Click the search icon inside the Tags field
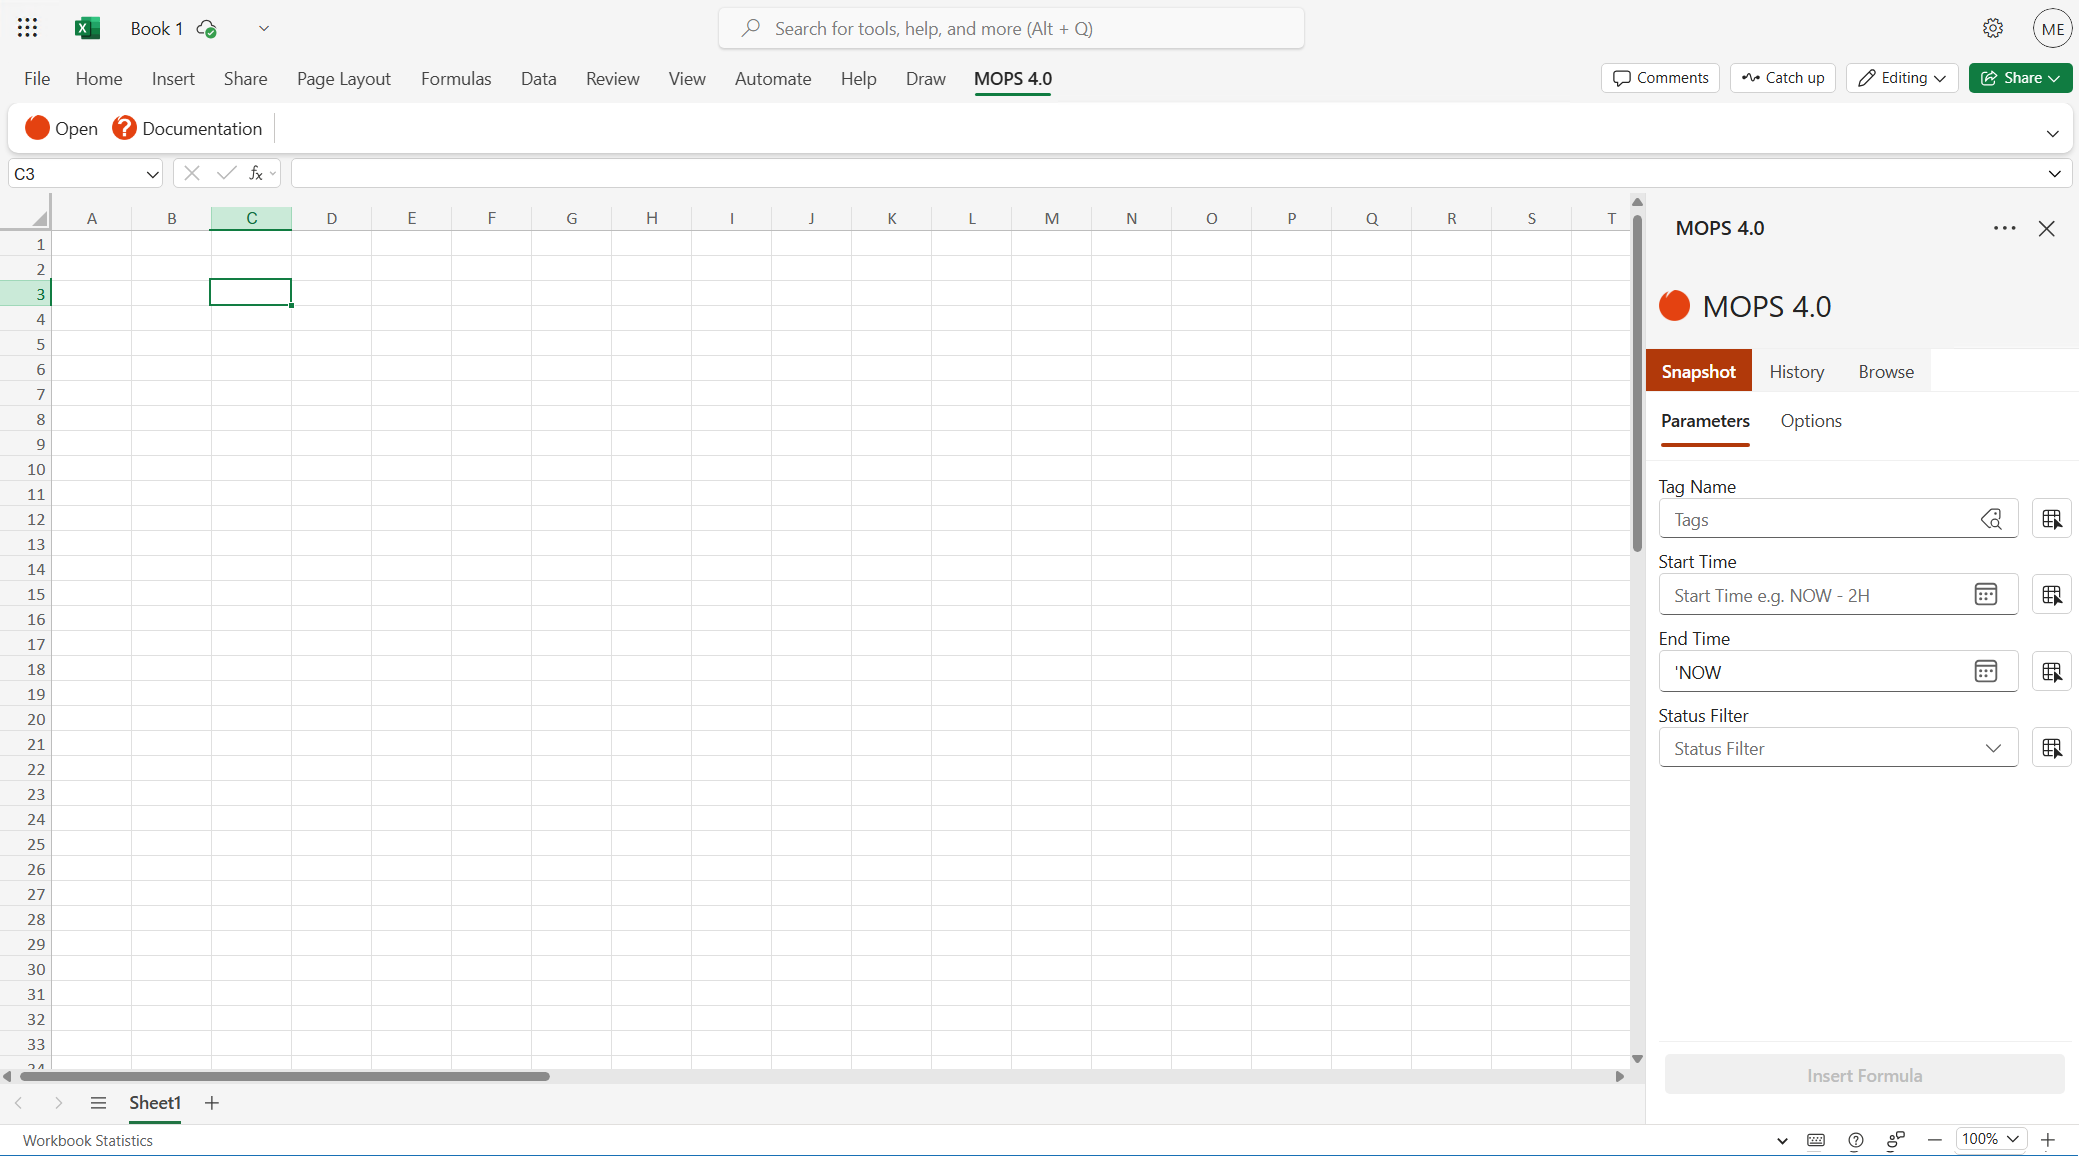 1991,519
